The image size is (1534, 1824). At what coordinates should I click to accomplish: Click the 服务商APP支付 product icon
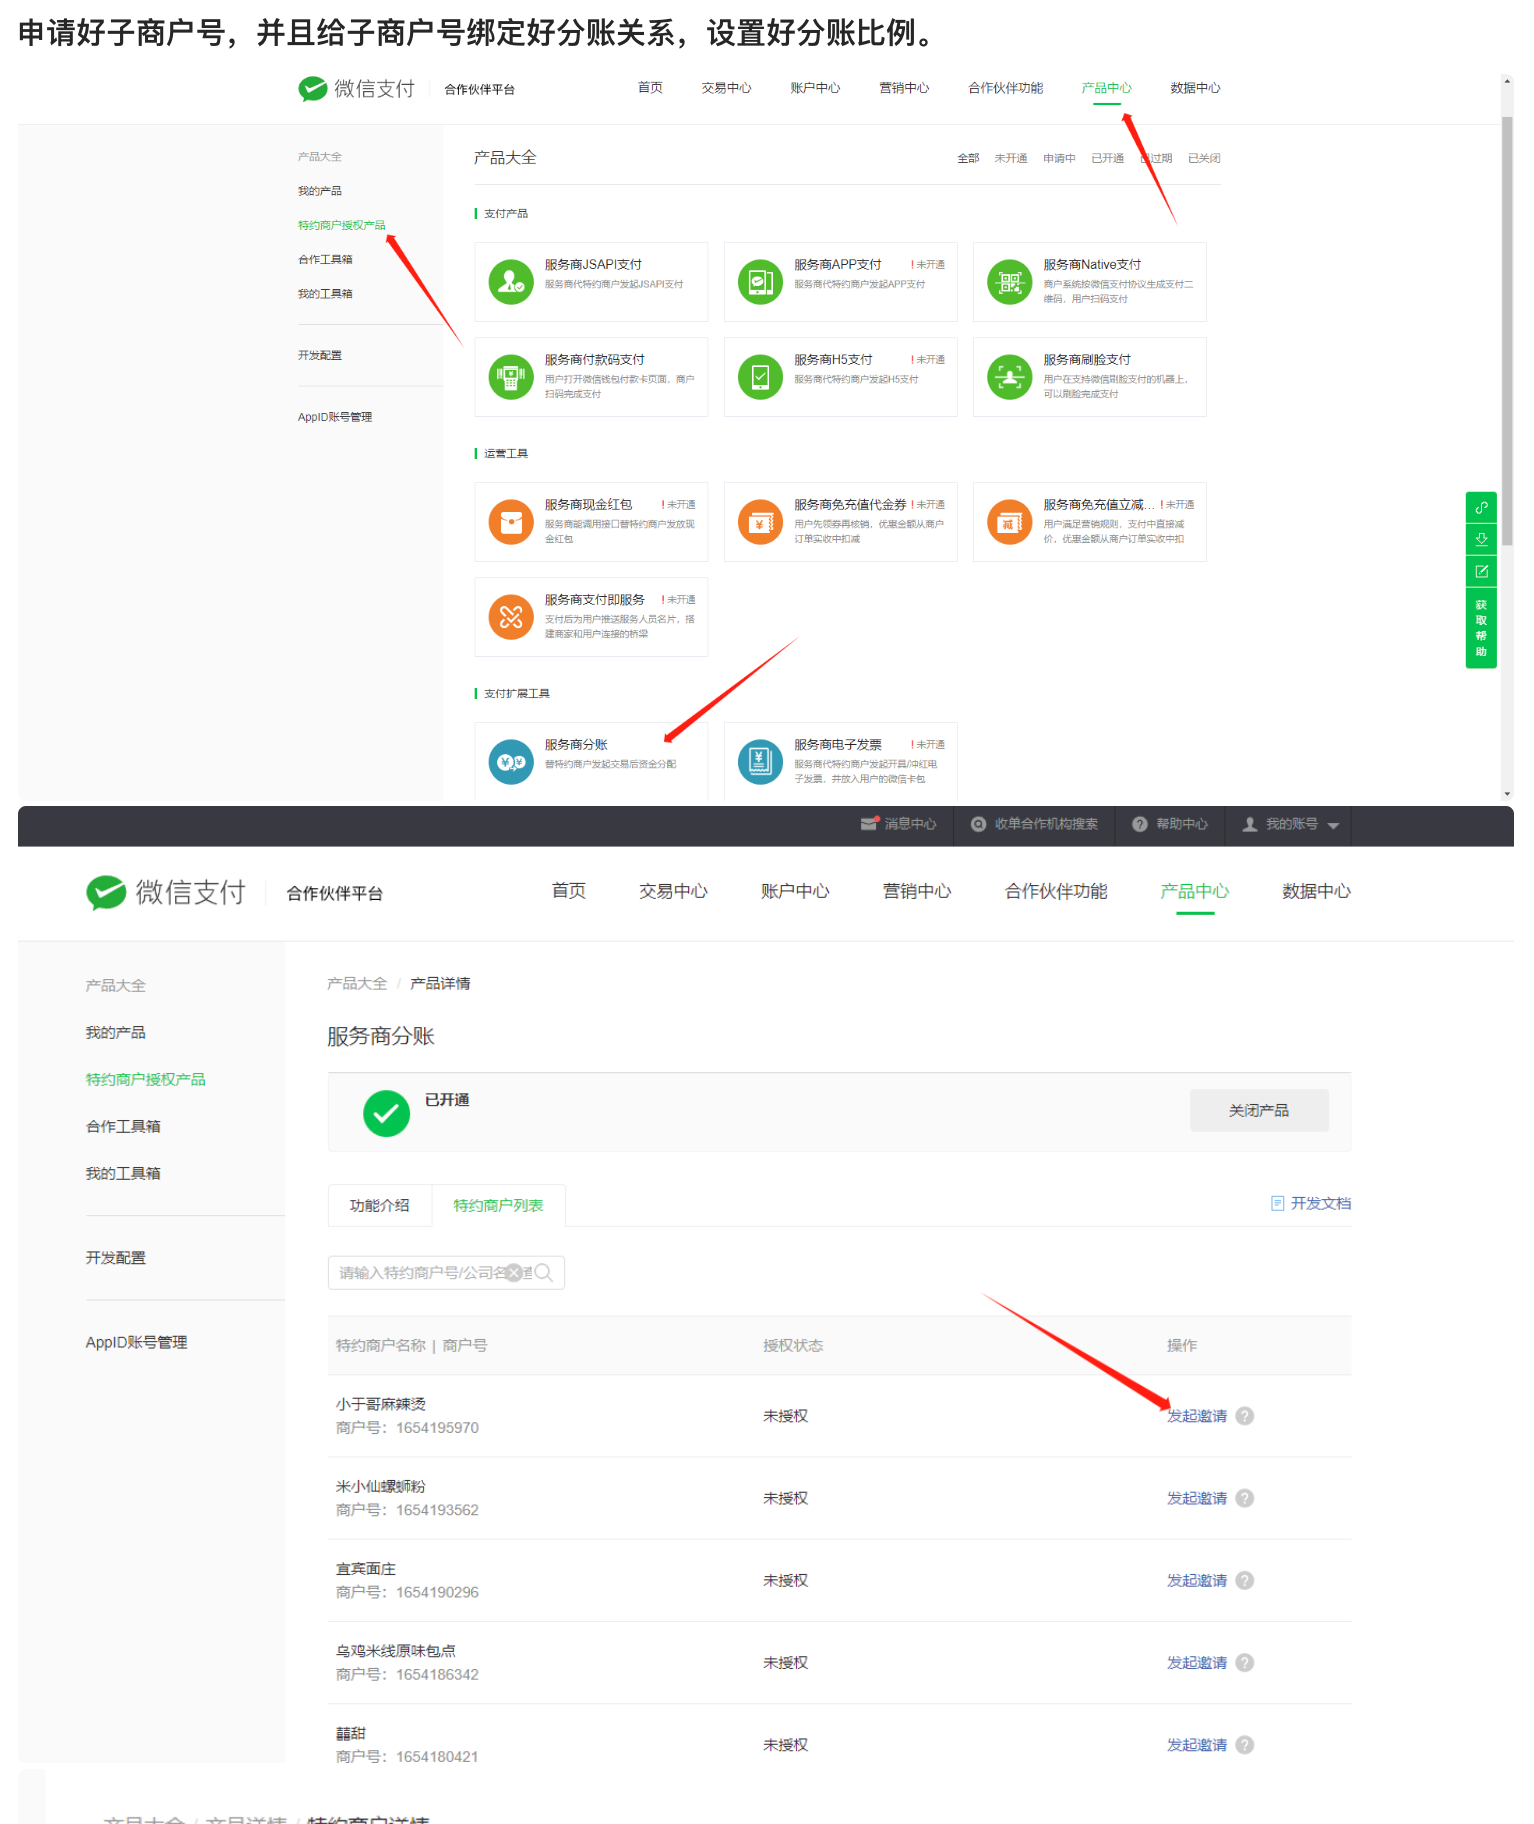coord(760,282)
